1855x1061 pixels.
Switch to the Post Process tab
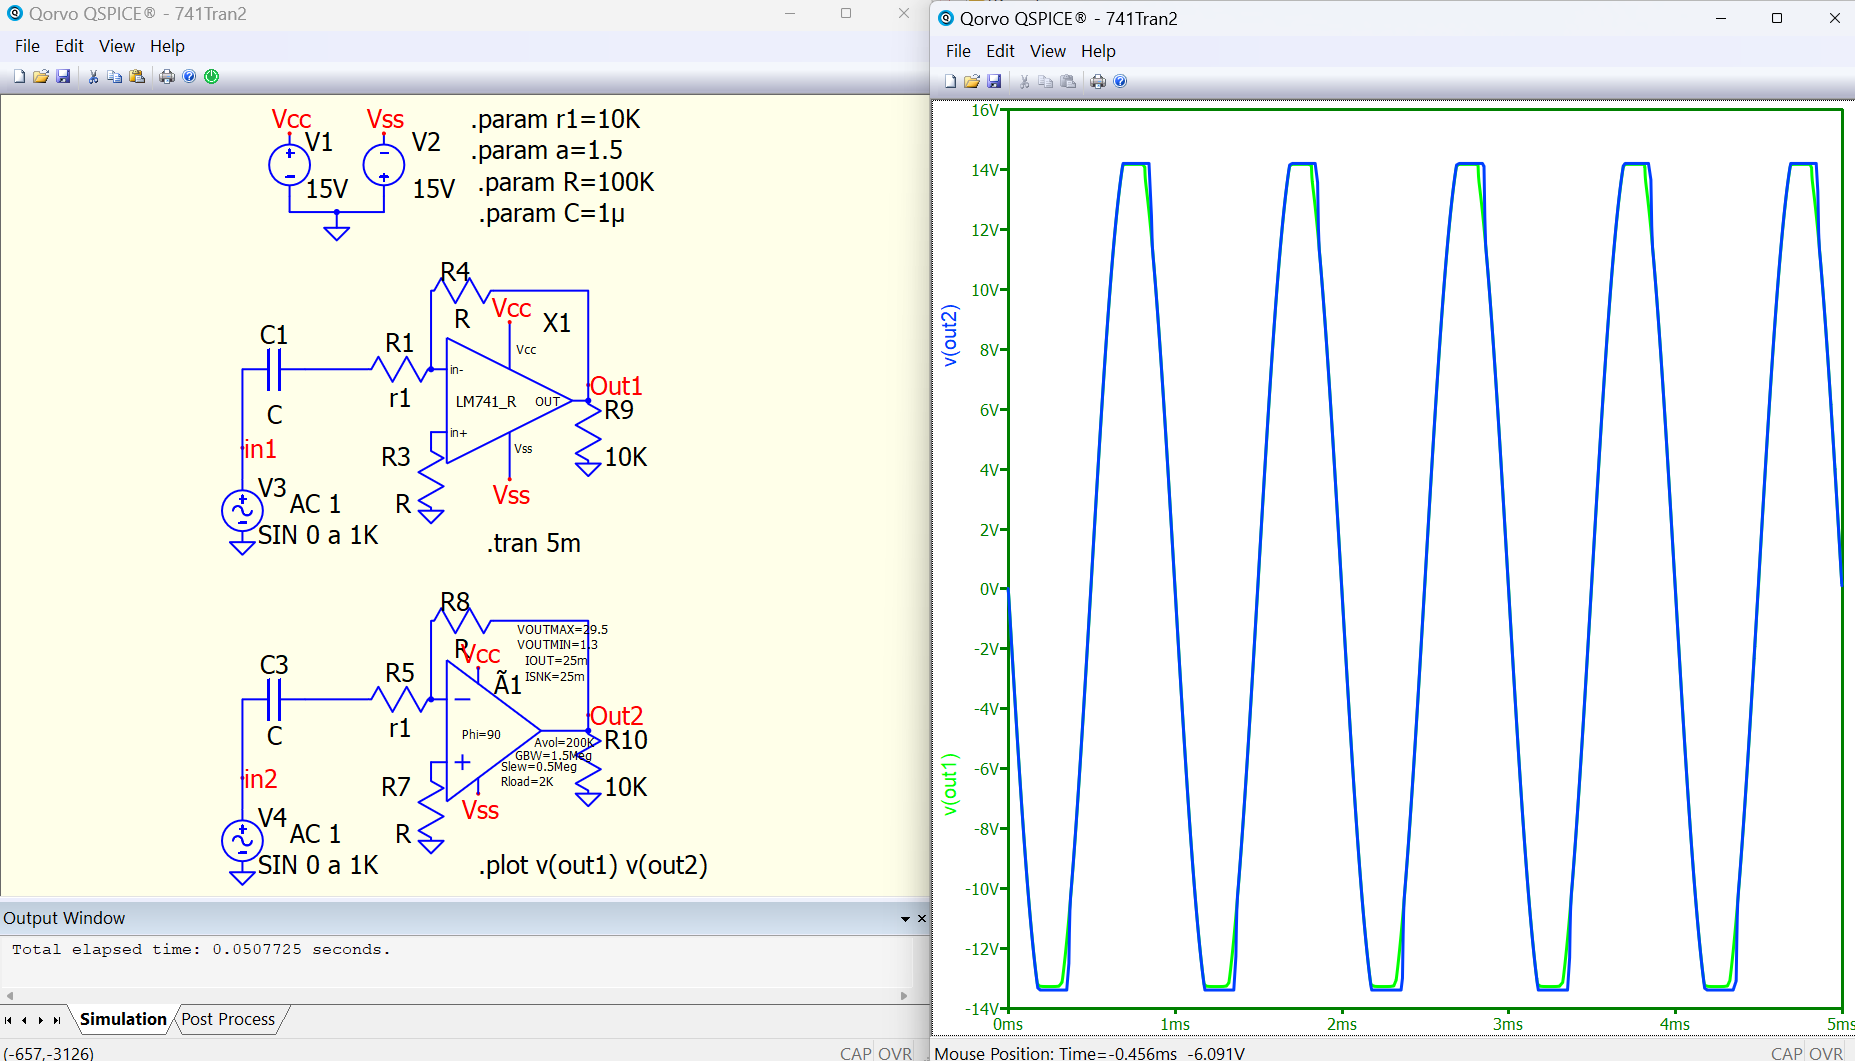tap(228, 1019)
